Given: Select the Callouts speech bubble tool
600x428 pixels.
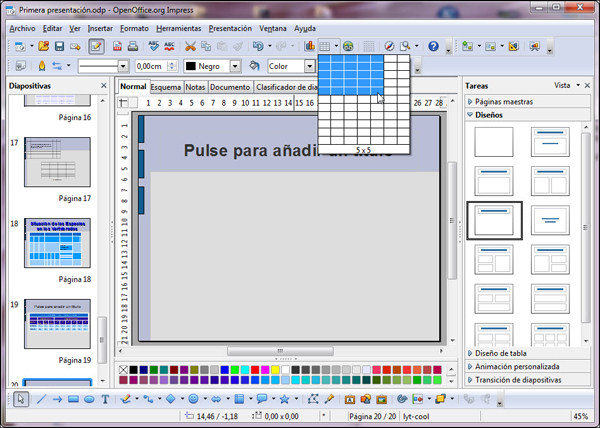Looking at the screenshot, I should click(262, 399).
